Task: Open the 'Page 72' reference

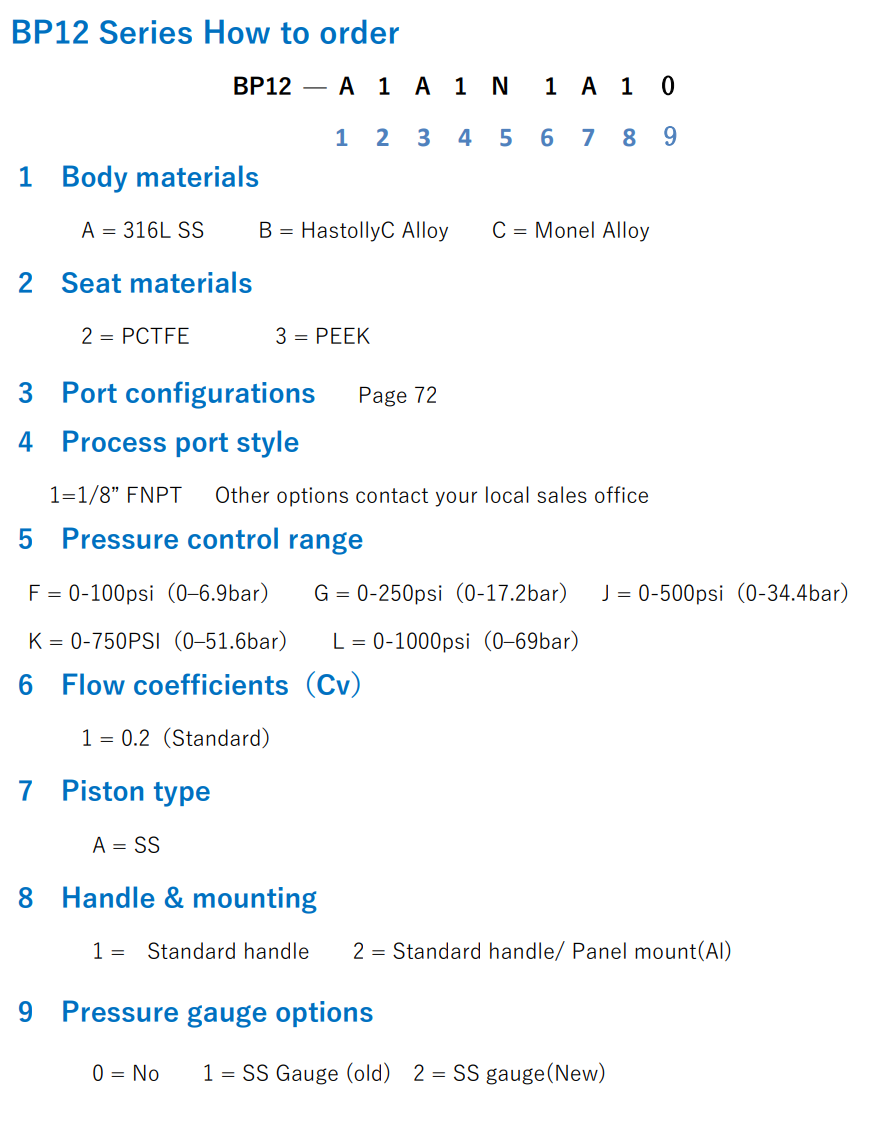Action: [x=397, y=395]
